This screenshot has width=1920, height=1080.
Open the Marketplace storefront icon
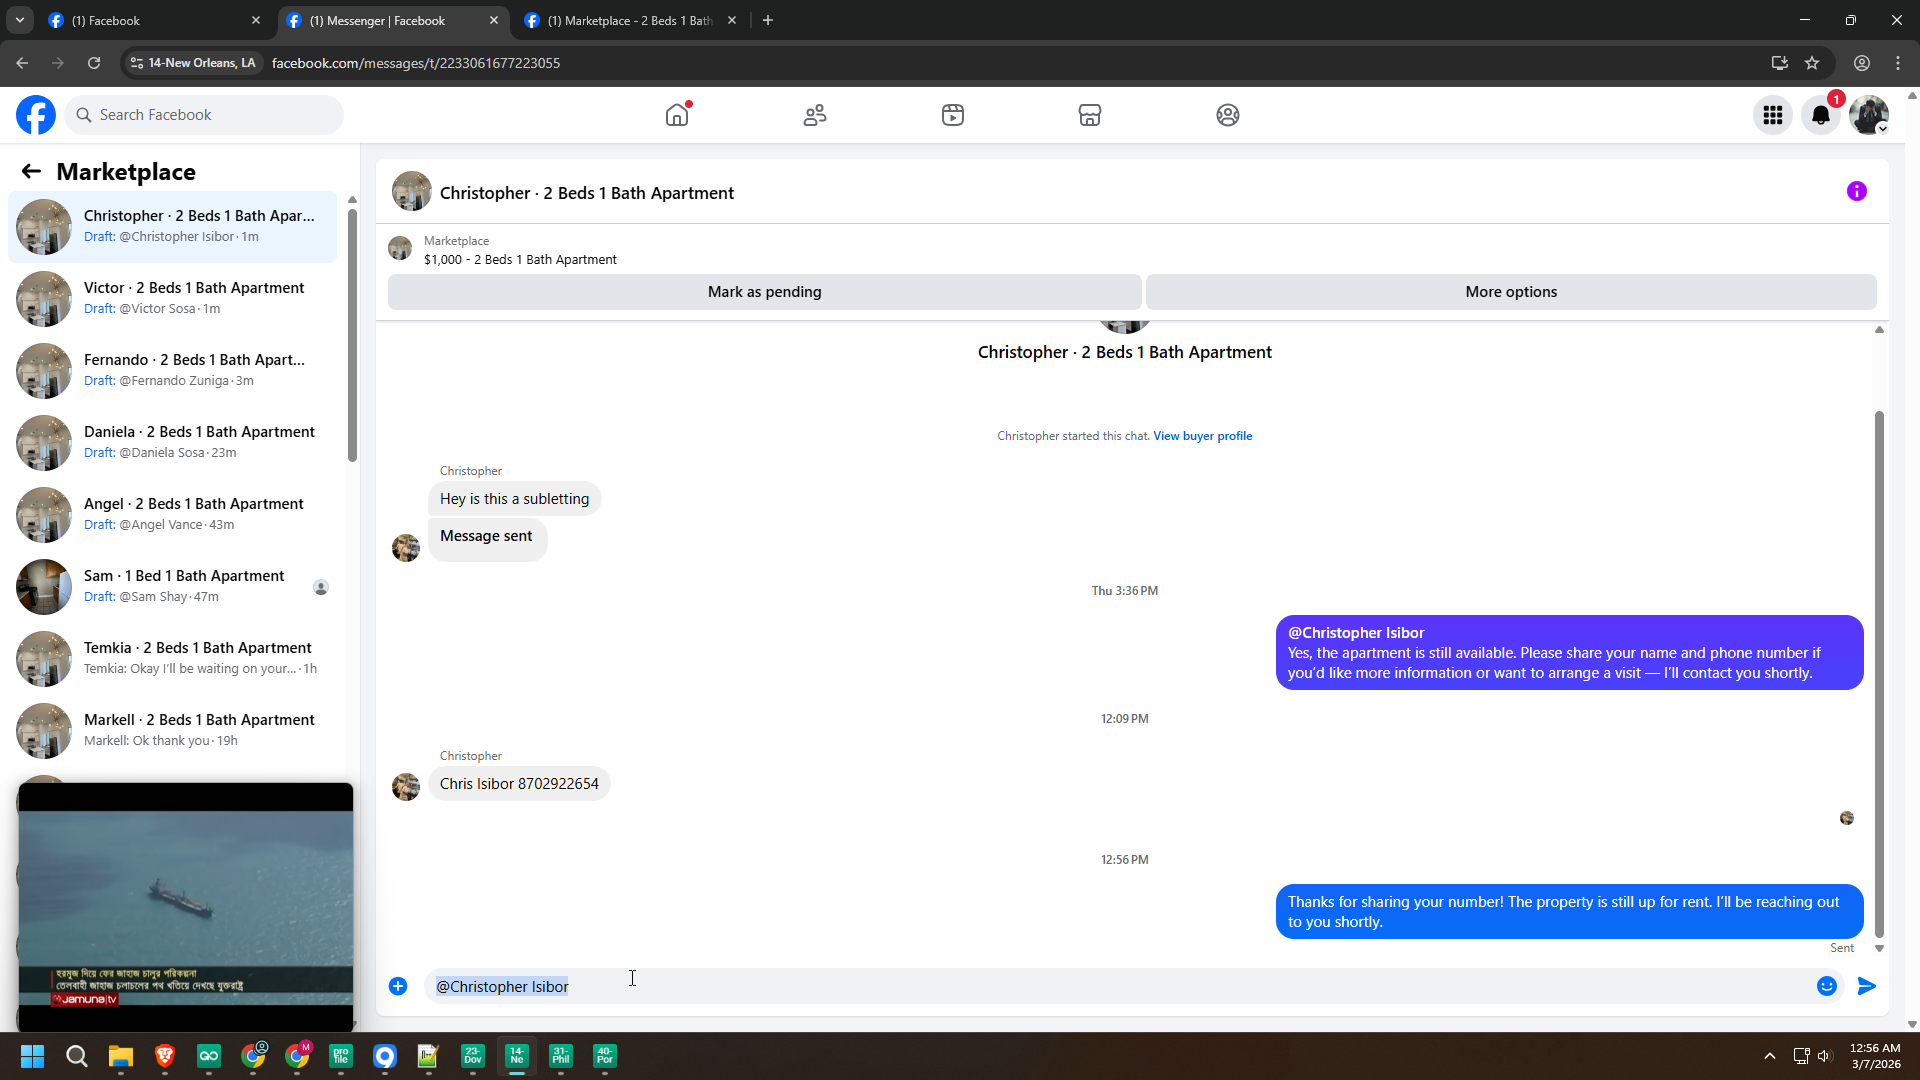pyautogui.click(x=1090, y=115)
